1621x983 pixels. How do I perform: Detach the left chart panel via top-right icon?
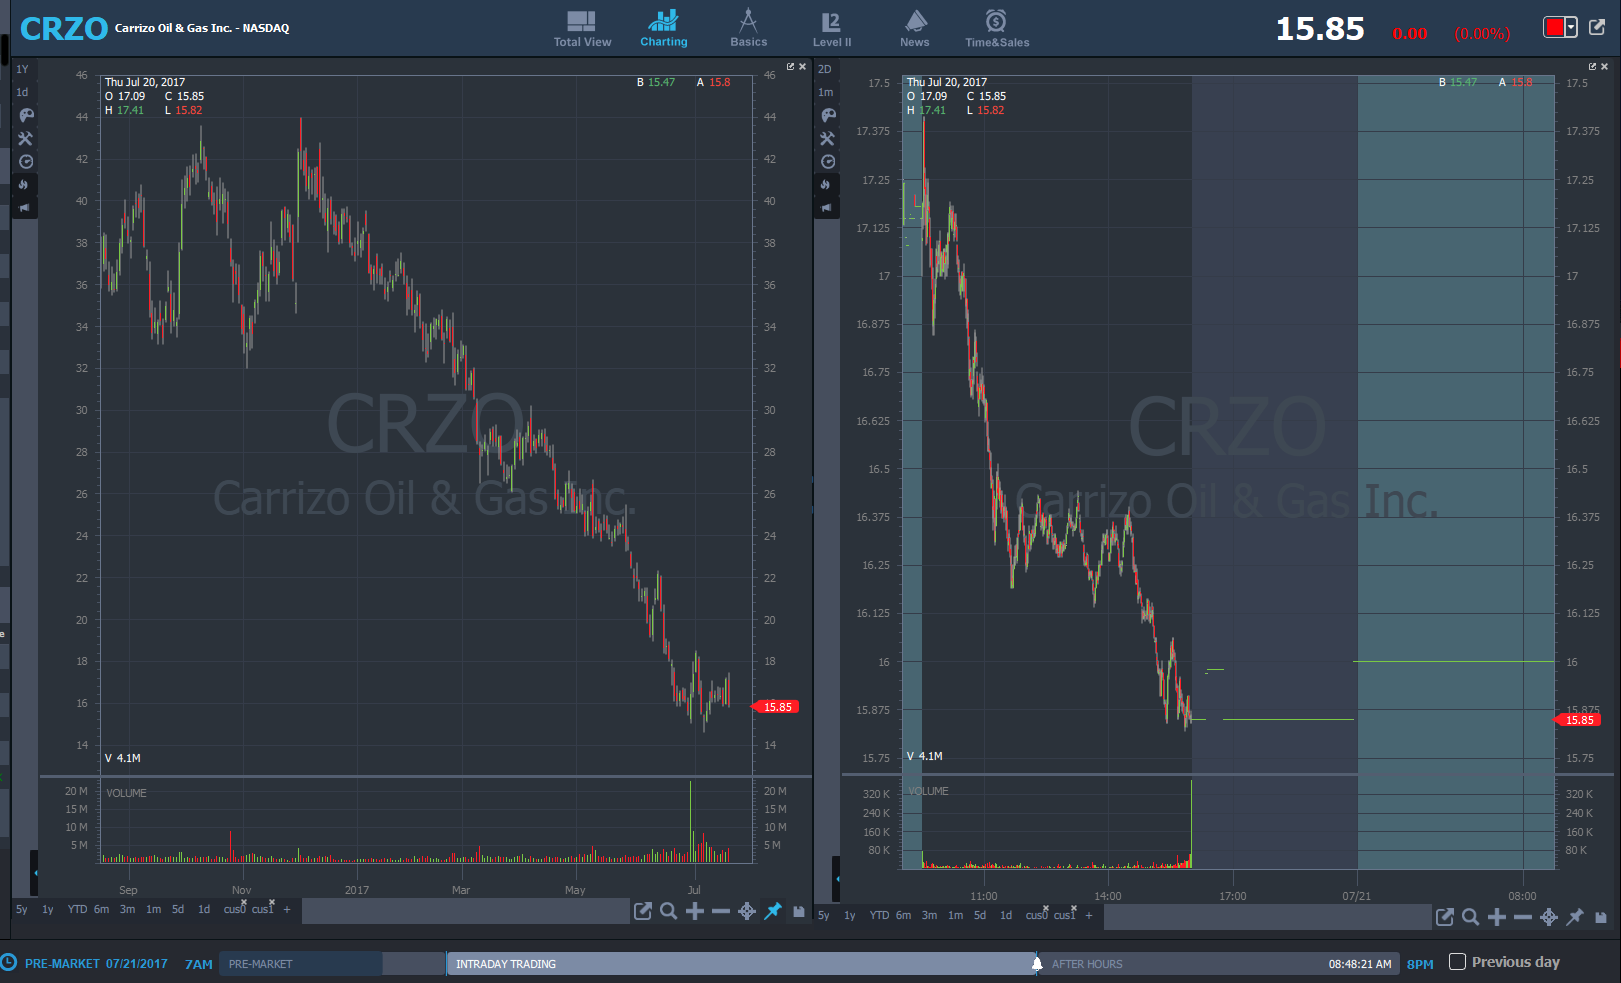[790, 67]
